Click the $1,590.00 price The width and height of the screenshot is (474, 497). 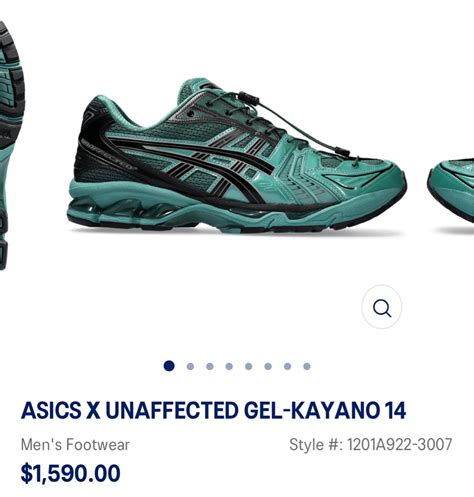point(70,473)
